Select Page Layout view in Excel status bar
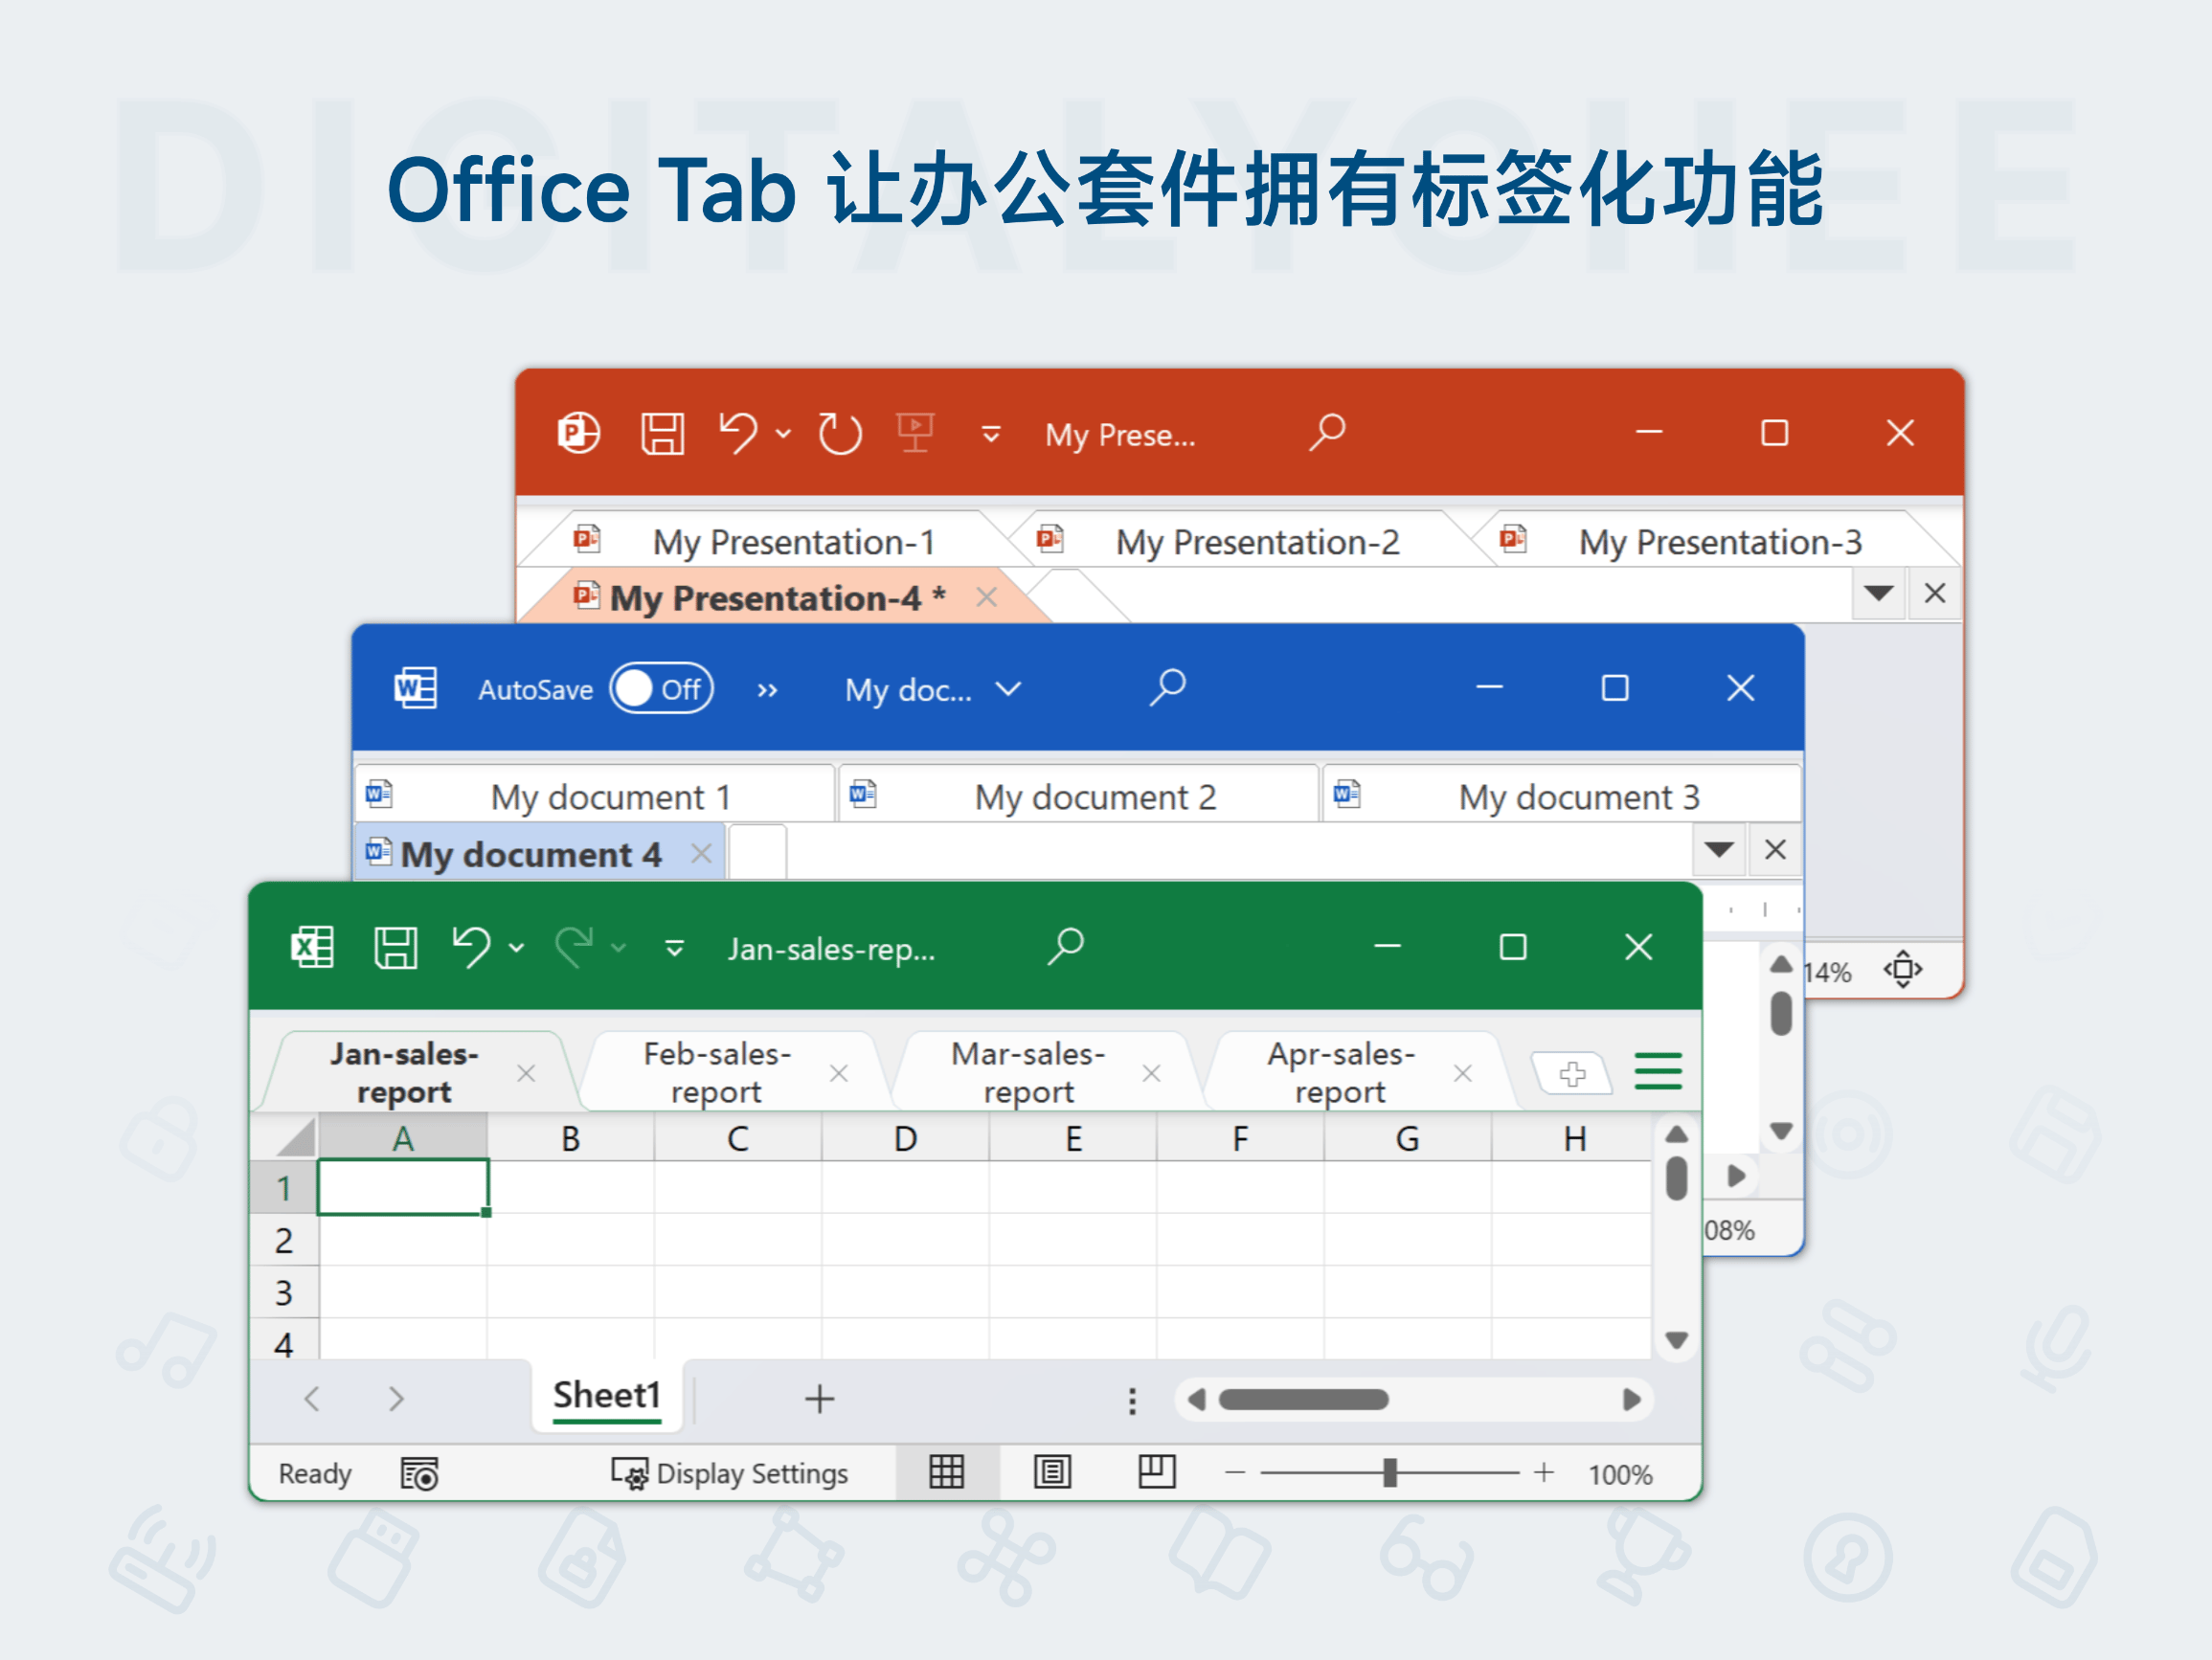 (x=1051, y=1472)
